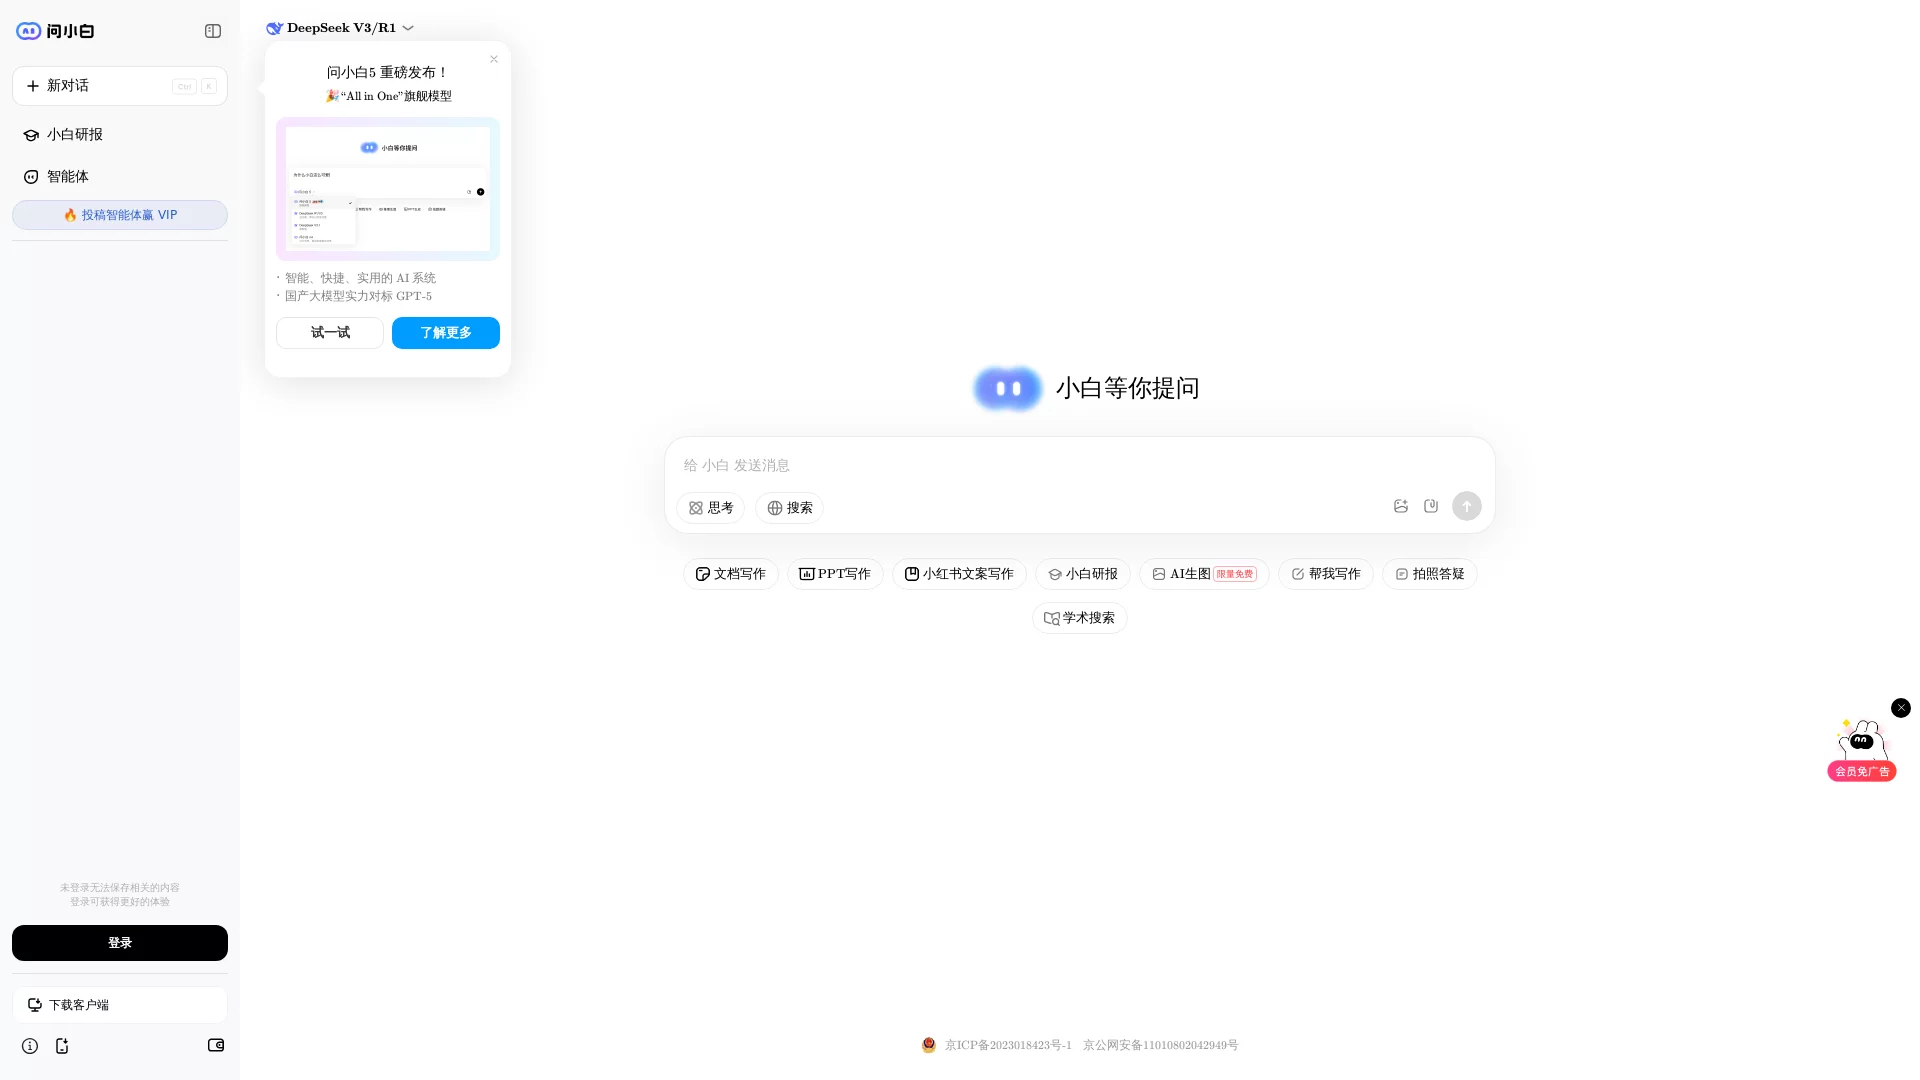The height and width of the screenshot is (1080, 1920).
Task: Click the message input field
Action: pos(1079,465)
